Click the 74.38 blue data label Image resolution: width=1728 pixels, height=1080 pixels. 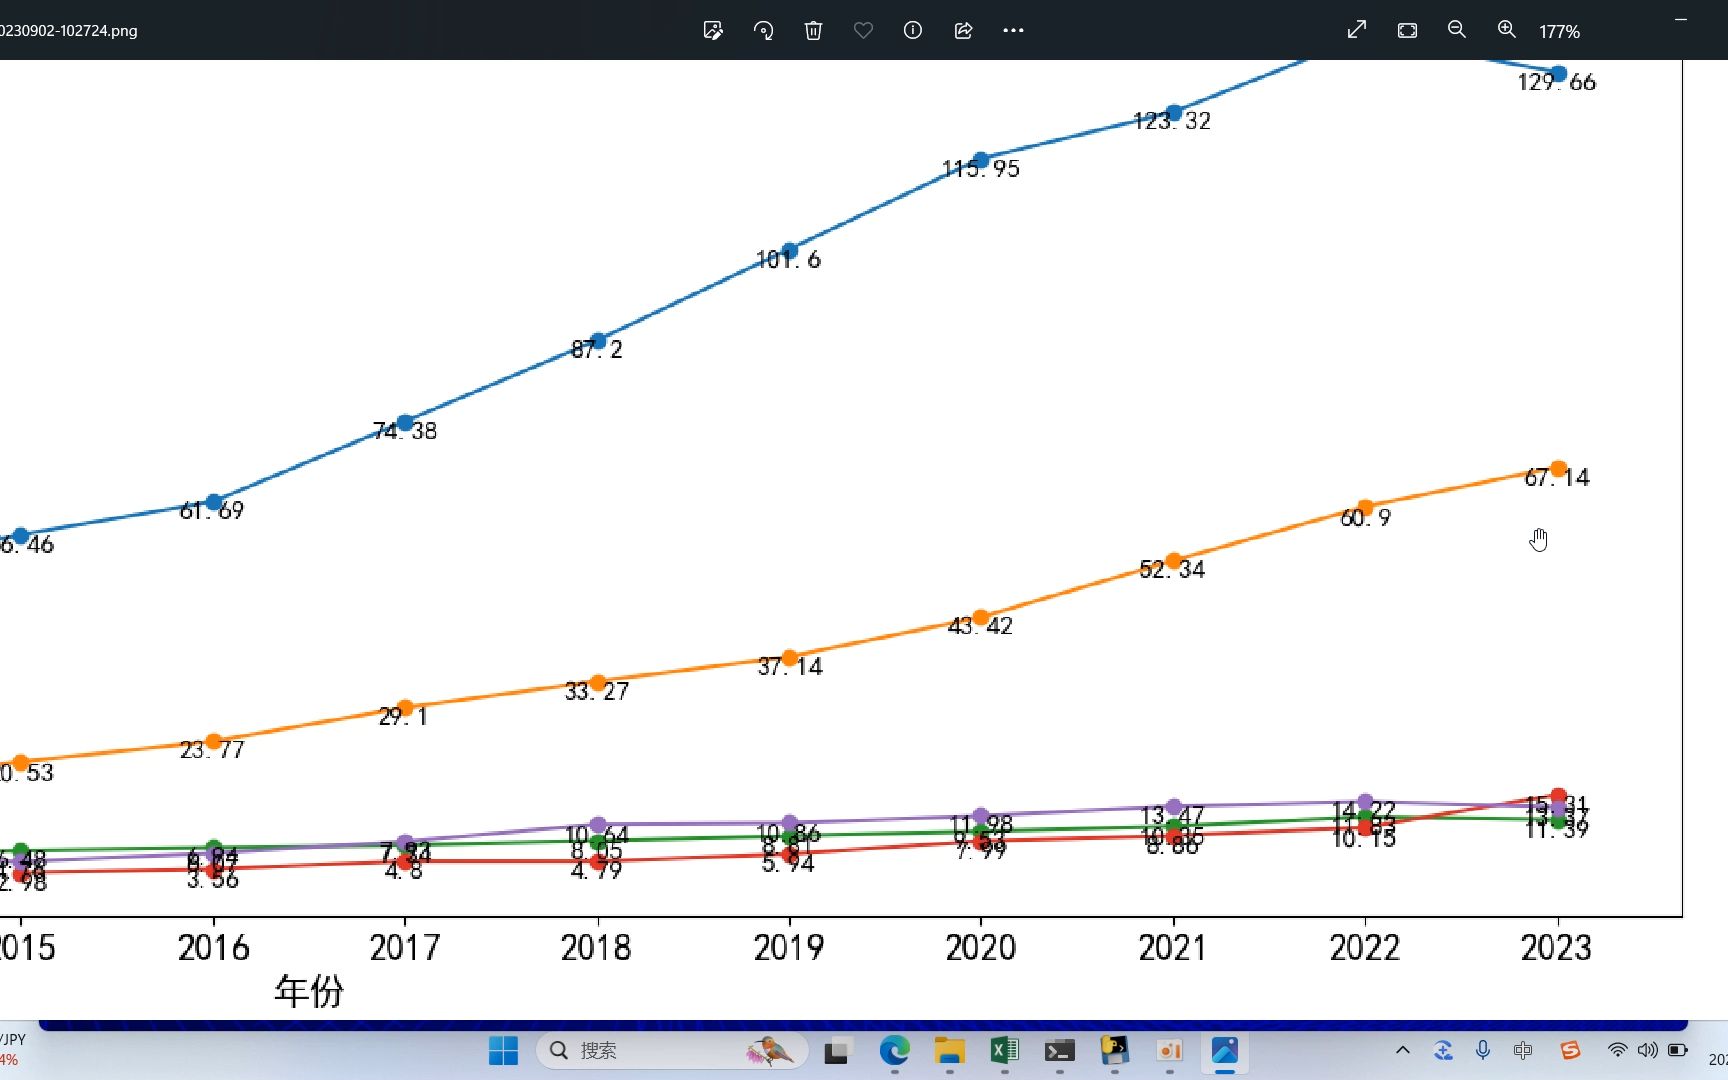[404, 431]
